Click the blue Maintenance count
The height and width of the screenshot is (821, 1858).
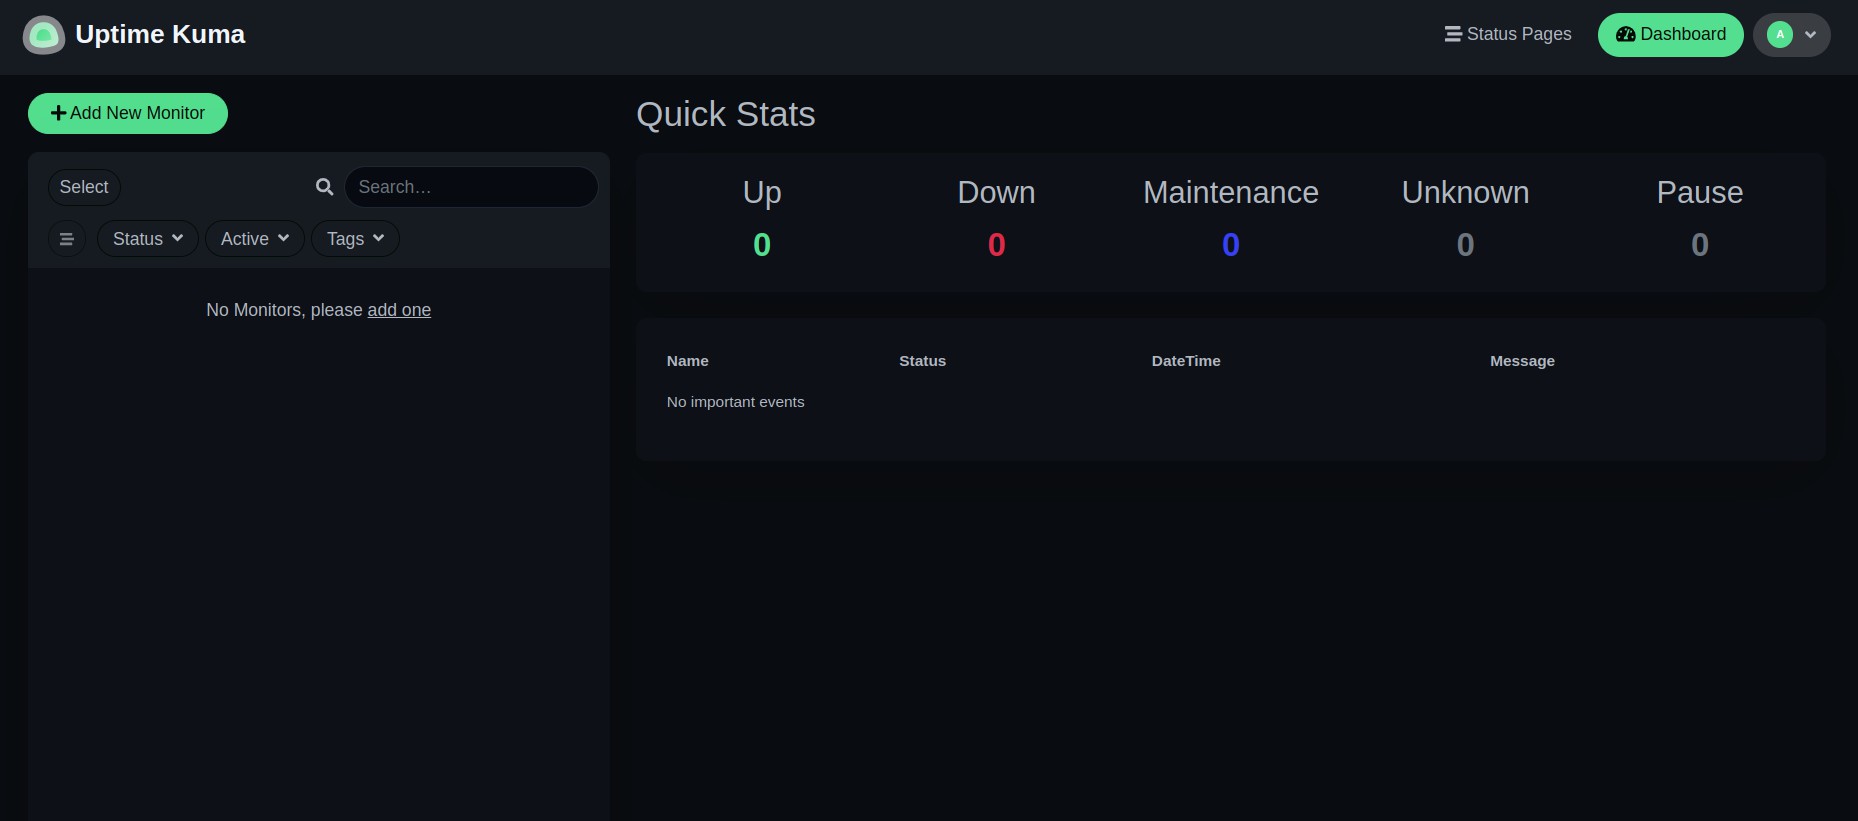tap(1230, 245)
